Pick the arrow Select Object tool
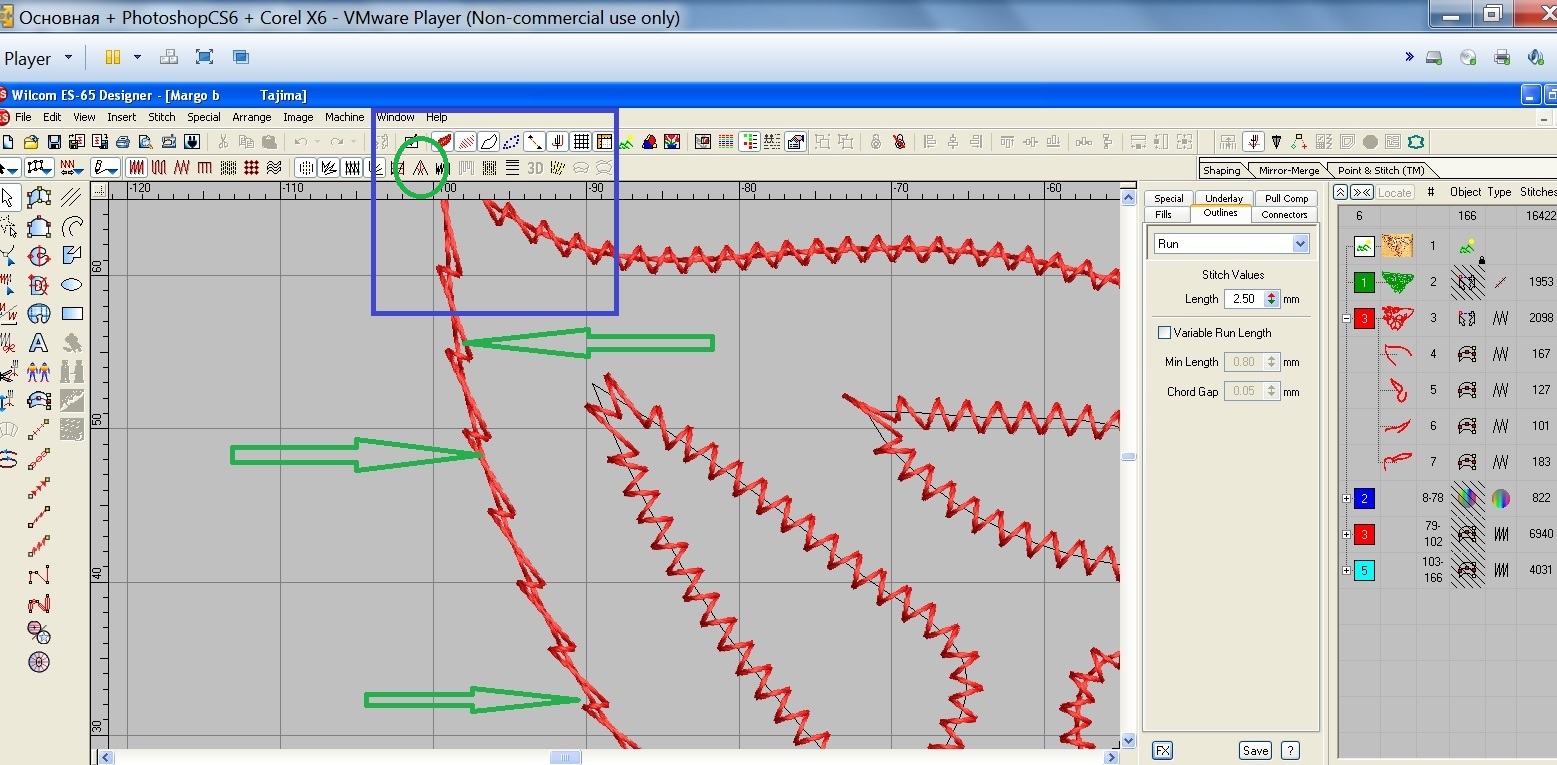 (x=8, y=197)
